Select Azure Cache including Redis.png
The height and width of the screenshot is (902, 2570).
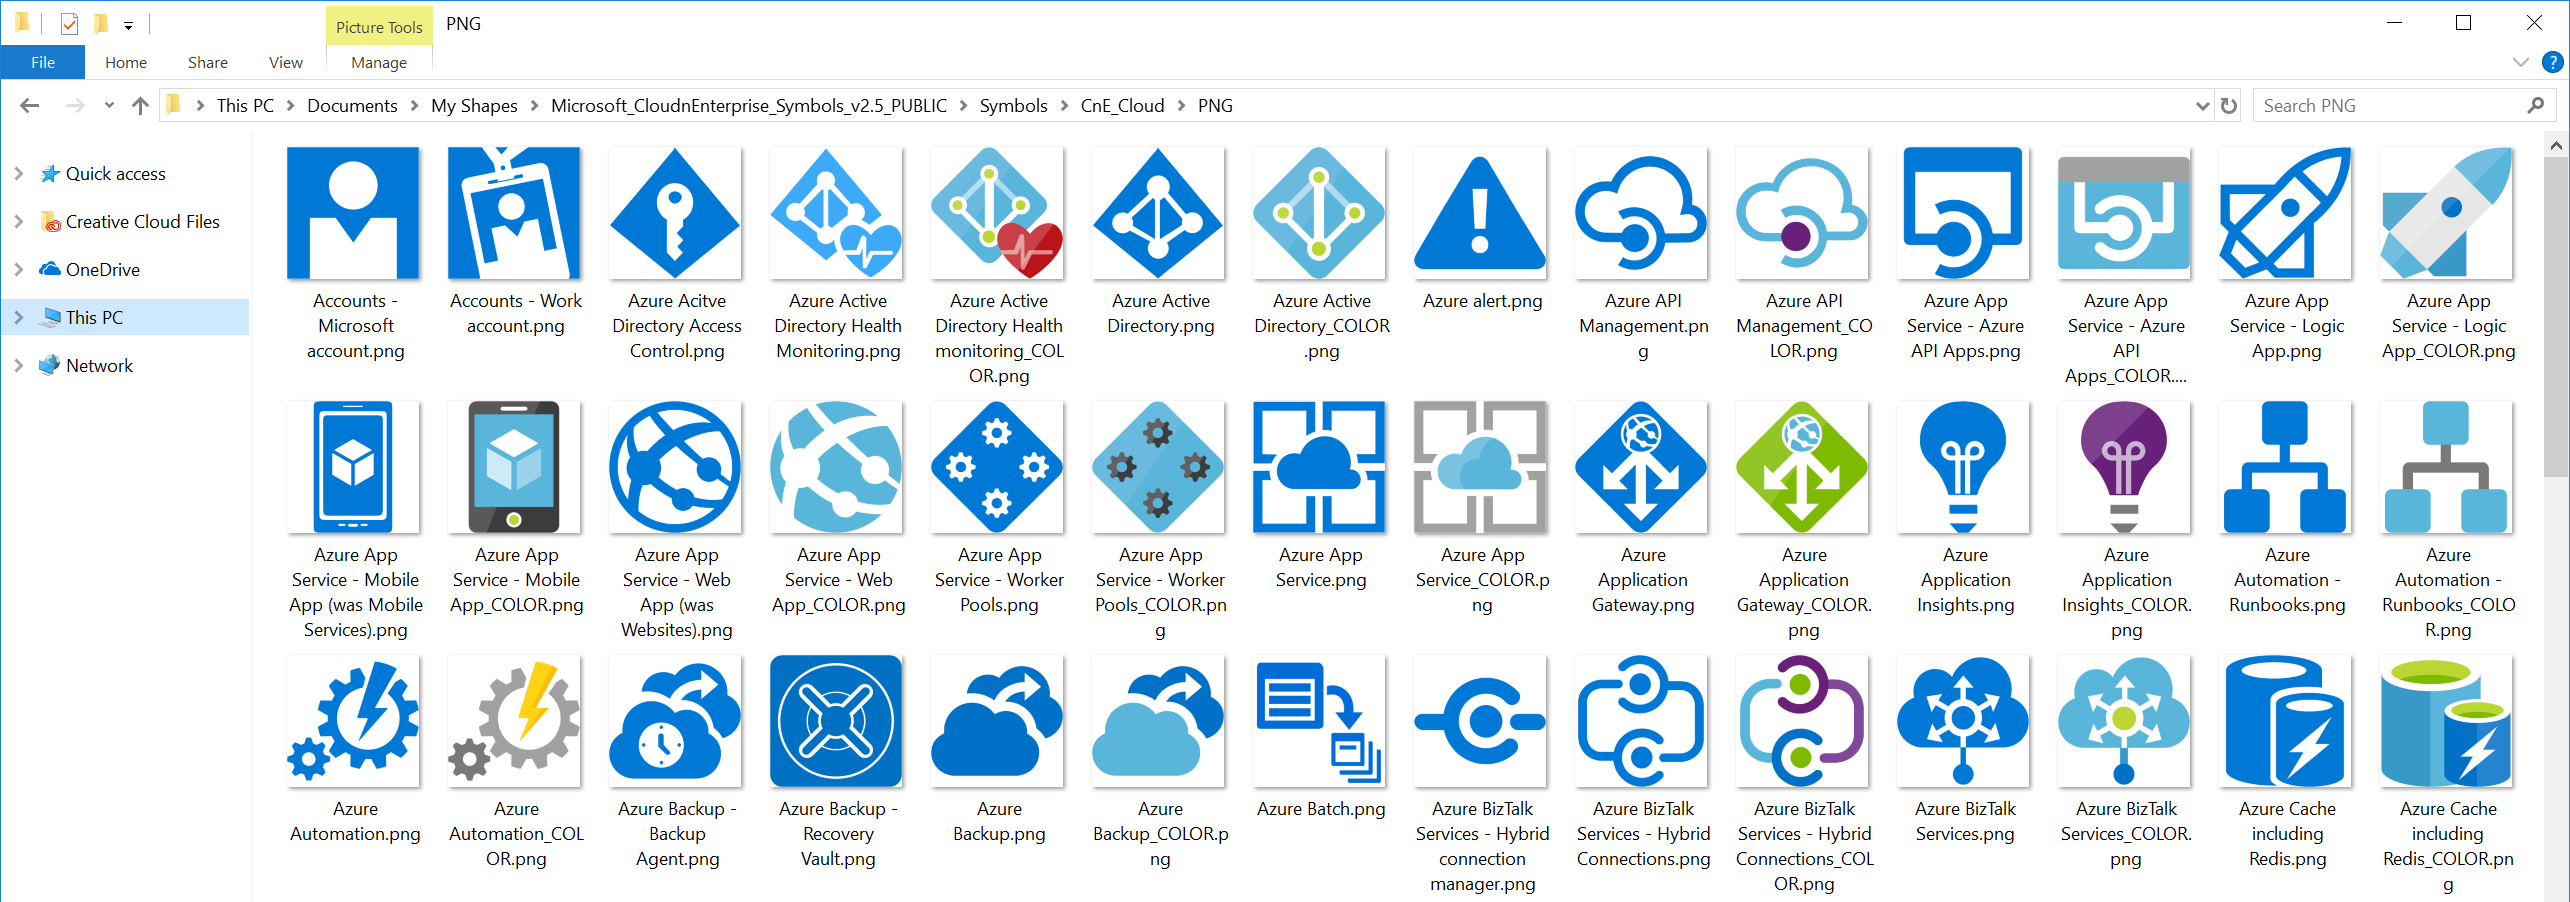[2286, 720]
